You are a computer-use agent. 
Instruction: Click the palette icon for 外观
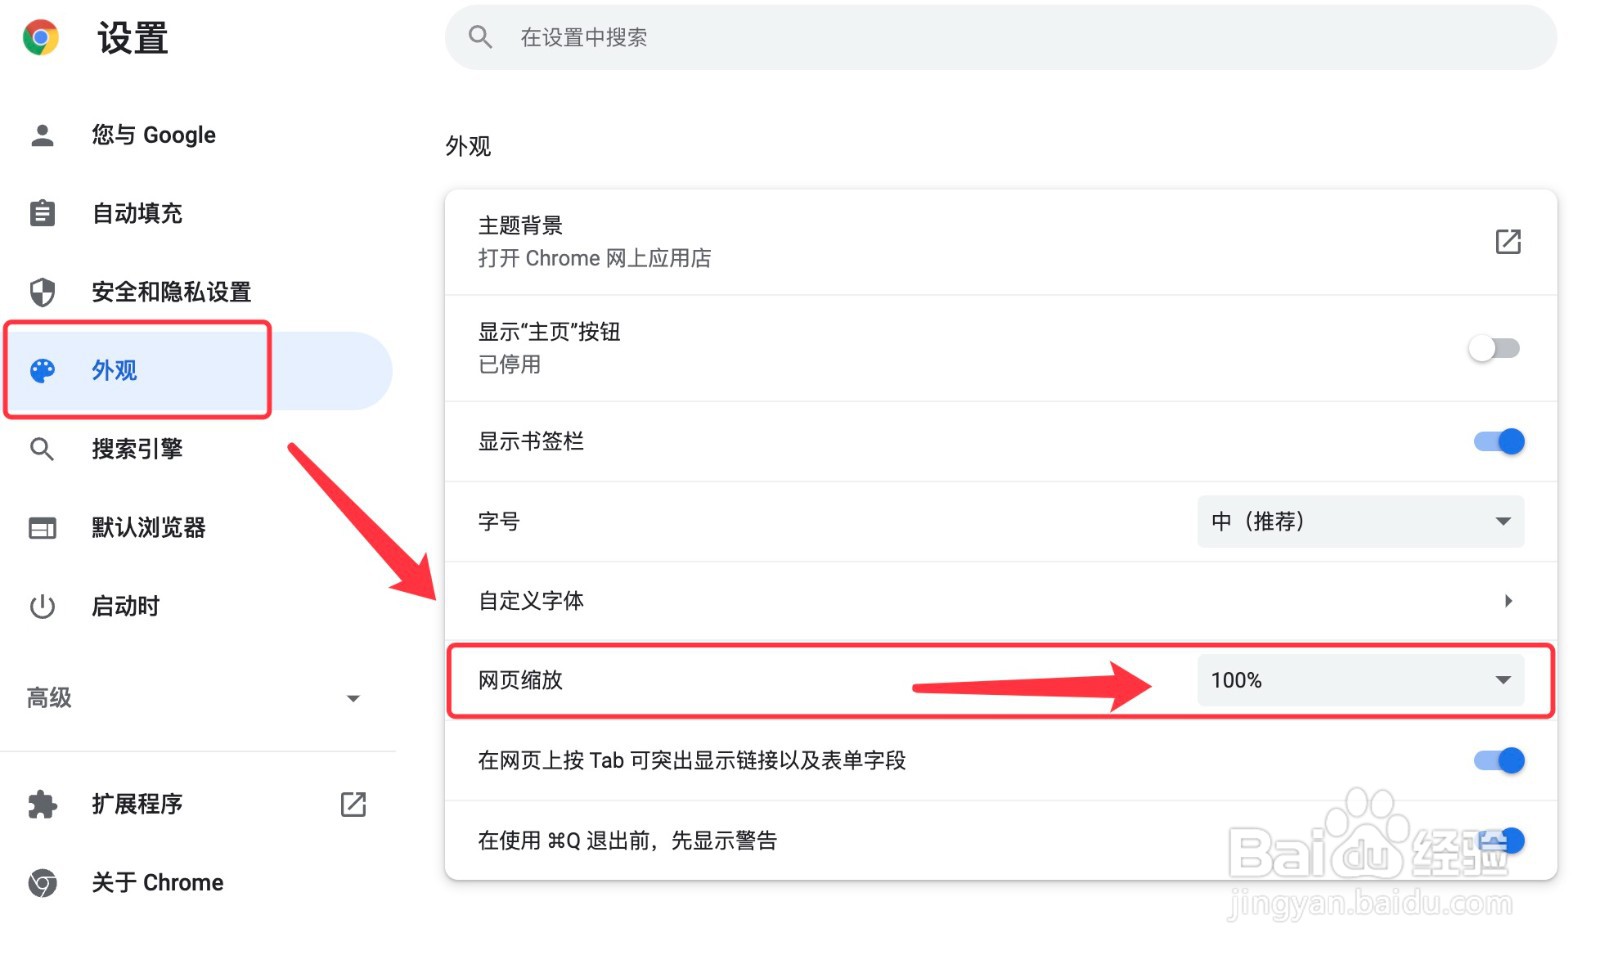point(42,371)
